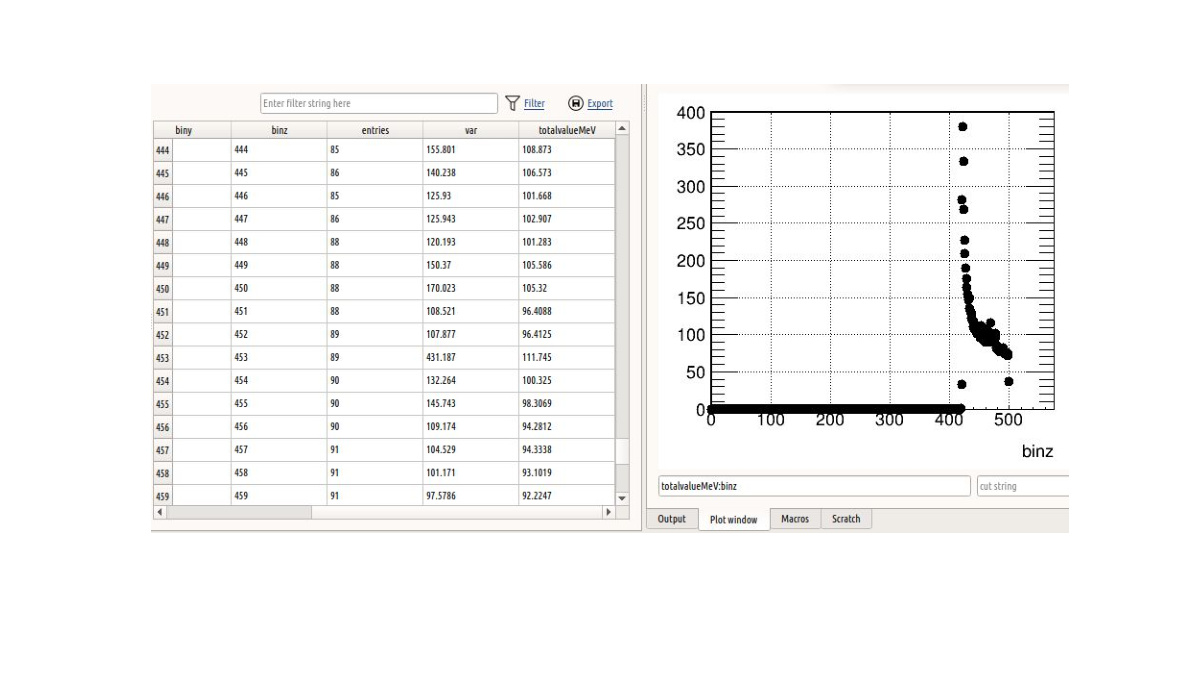The width and height of the screenshot is (1200, 675).
Task: Click the totalvalueMeV value 111.745
Action: pos(567,357)
